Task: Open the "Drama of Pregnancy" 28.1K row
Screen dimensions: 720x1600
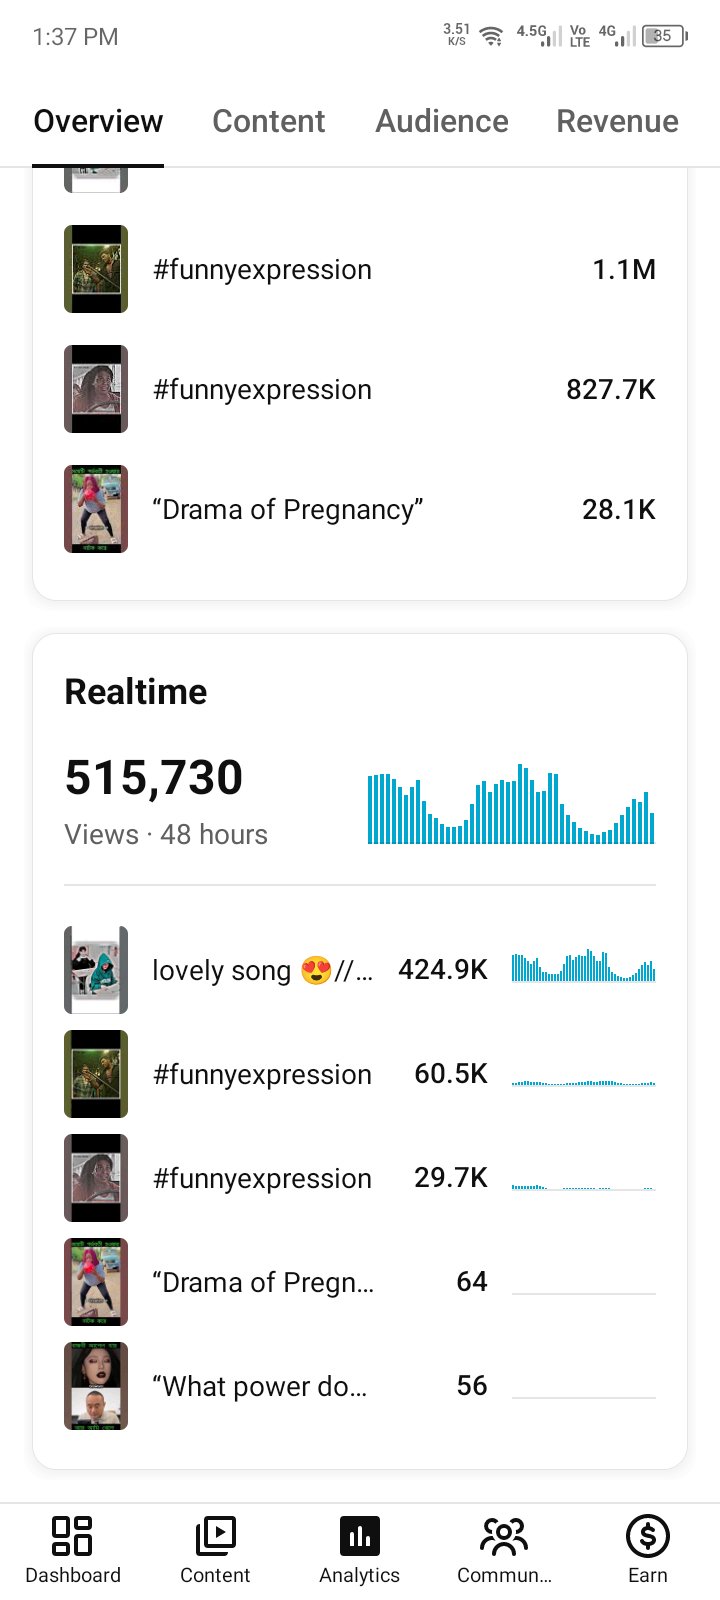Action: (x=360, y=509)
